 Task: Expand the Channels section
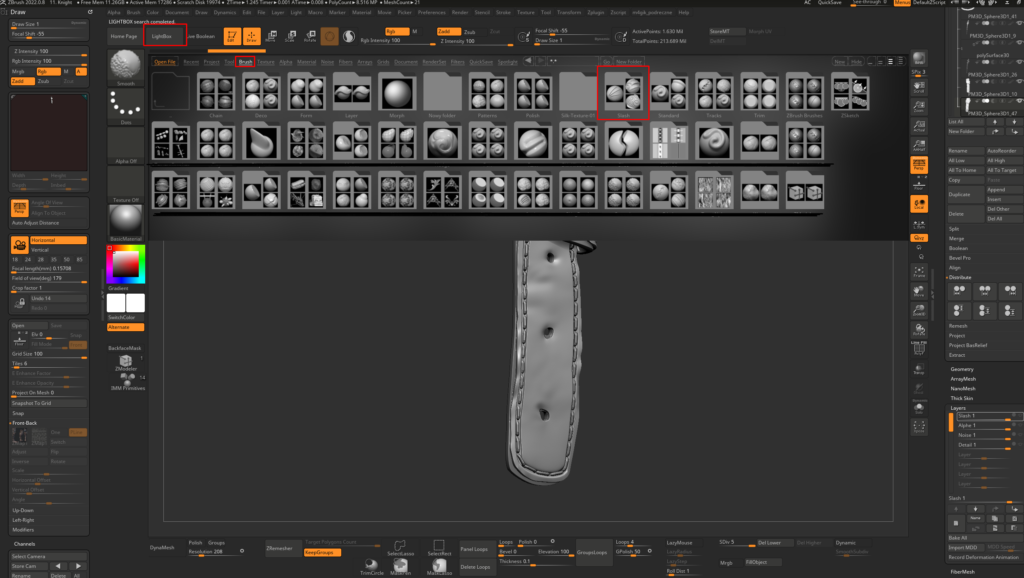point(24,543)
